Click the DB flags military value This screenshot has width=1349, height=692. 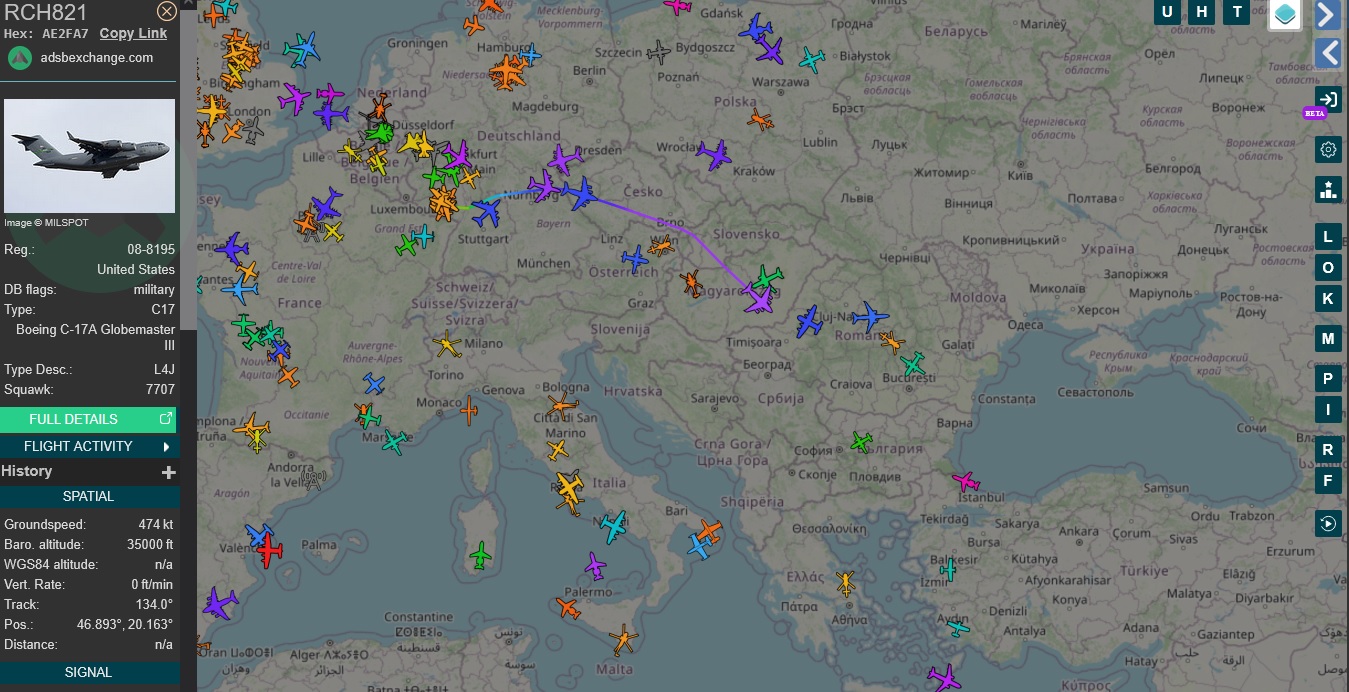[154, 289]
